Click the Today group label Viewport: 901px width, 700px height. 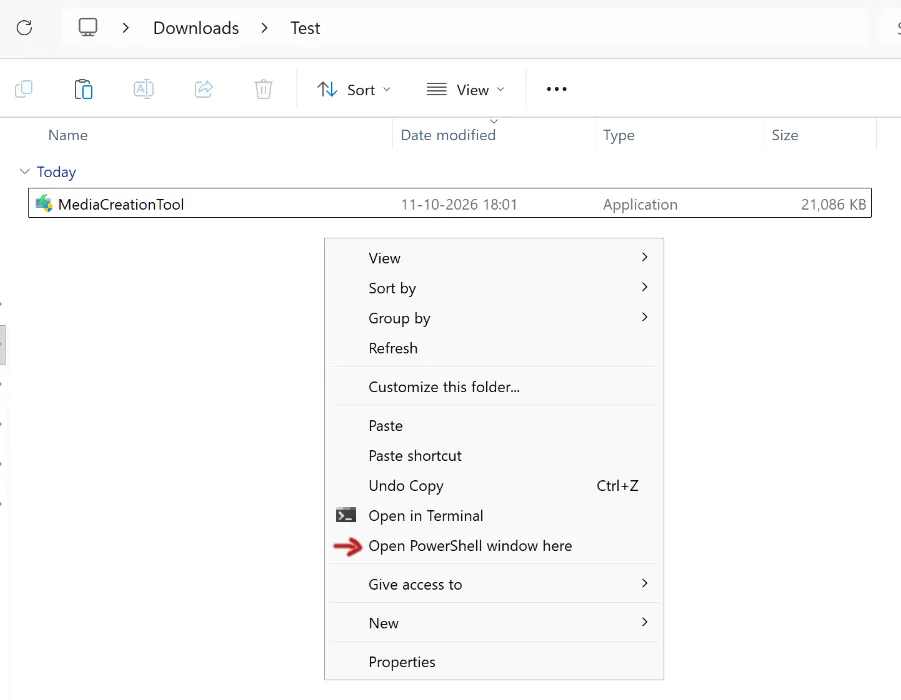point(56,172)
